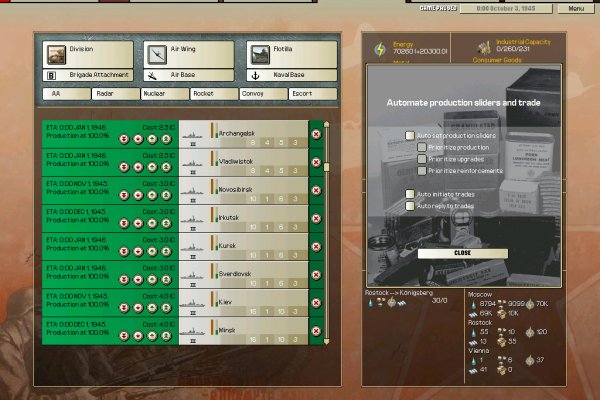
Task: Toggle Prioritize upgrades checkbox
Action: pyautogui.click(x=422, y=159)
